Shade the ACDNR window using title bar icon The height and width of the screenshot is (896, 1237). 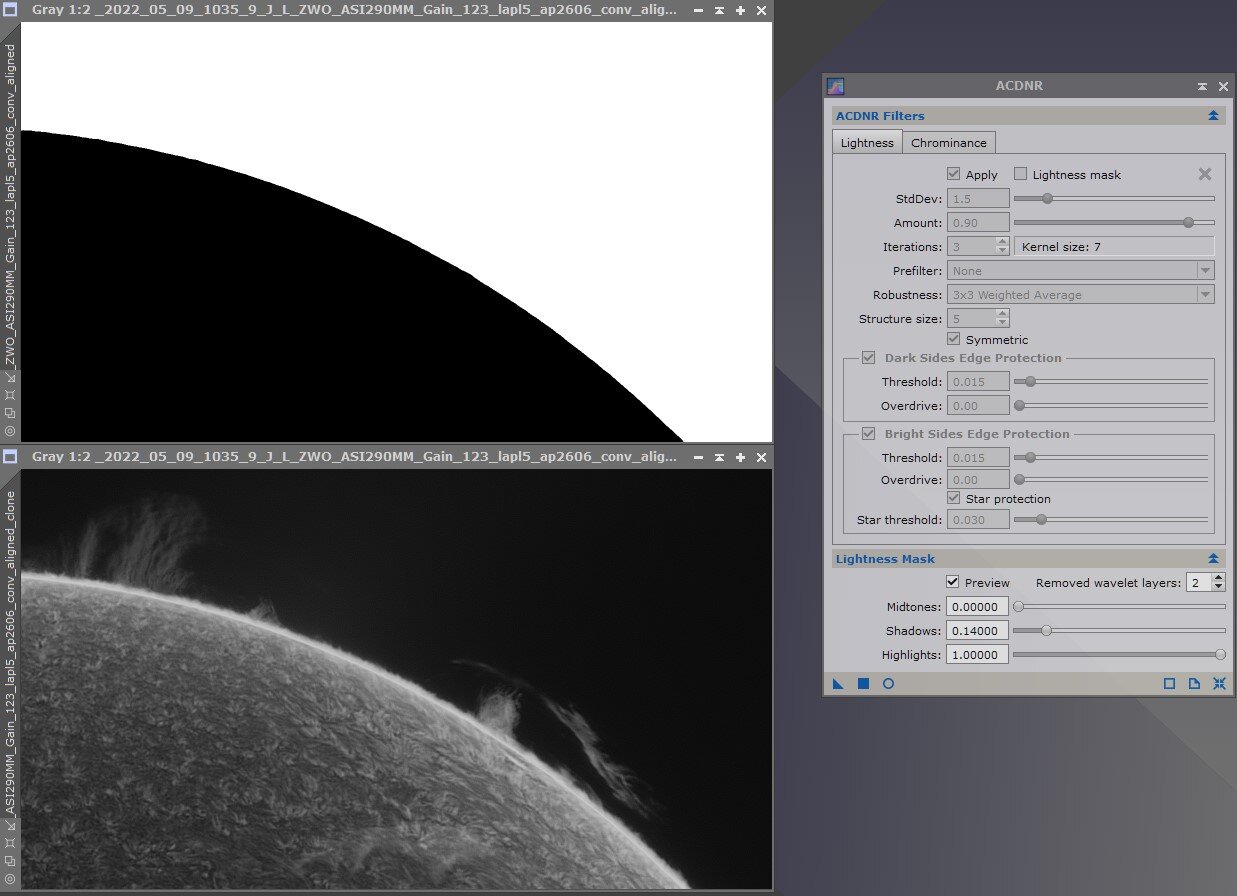tap(1203, 86)
